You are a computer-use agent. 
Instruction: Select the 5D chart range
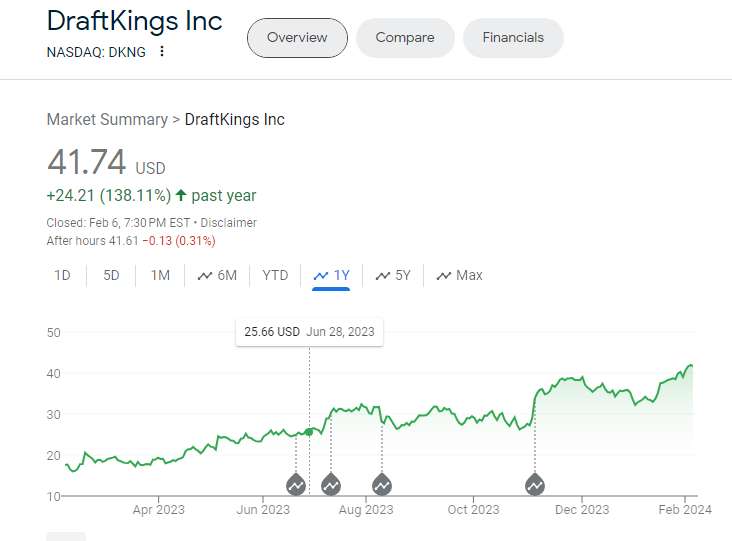pos(111,275)
